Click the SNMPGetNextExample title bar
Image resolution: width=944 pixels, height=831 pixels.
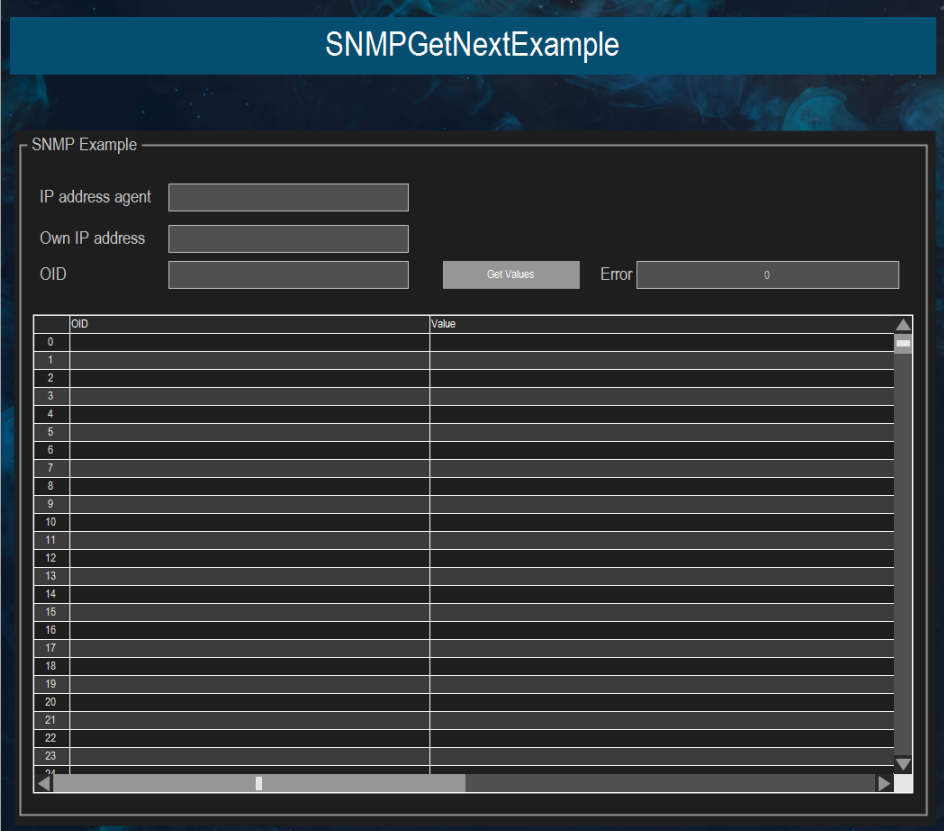click(x=472, y=45)
